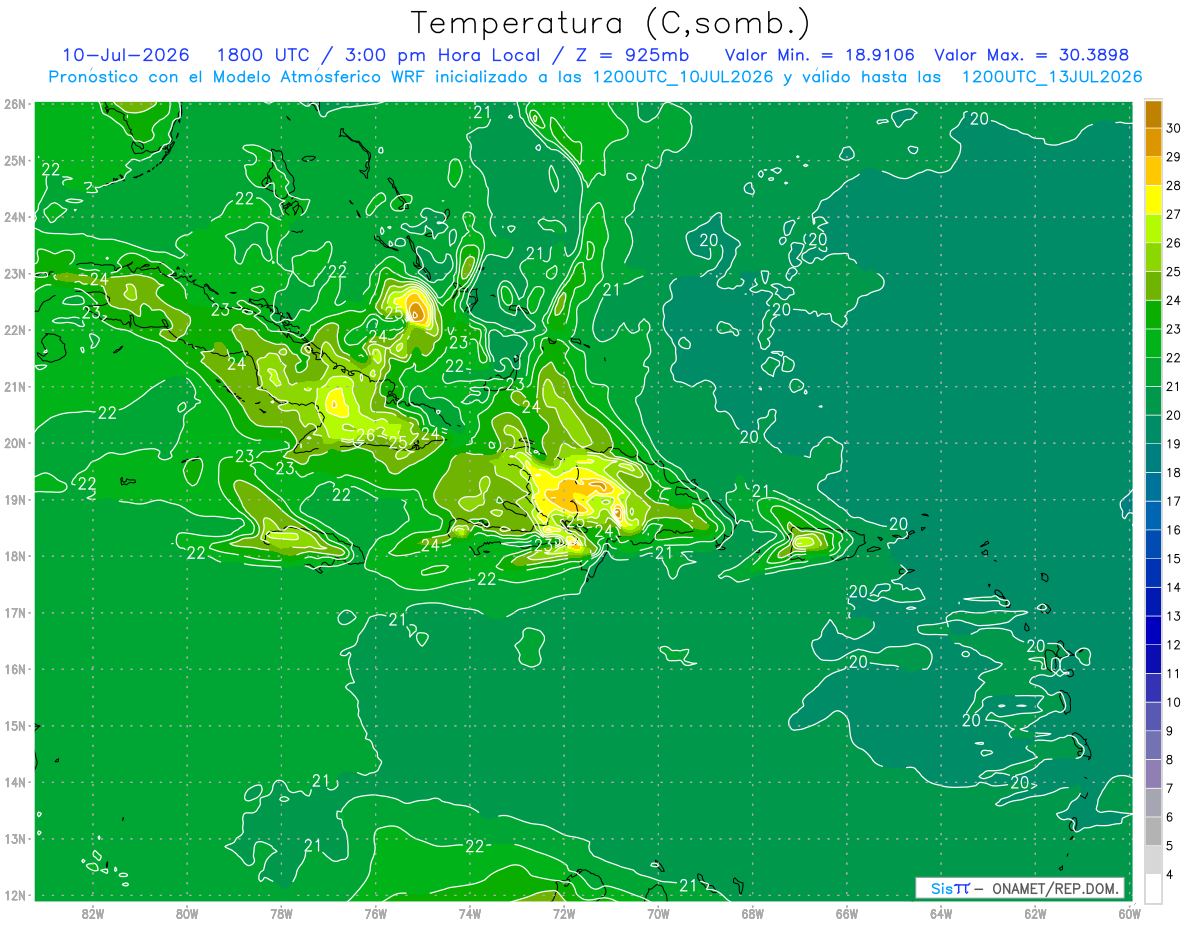The image size is (1200, 927).
Task: Click the longitude axis label "82W"
Action: pos(92,912)
